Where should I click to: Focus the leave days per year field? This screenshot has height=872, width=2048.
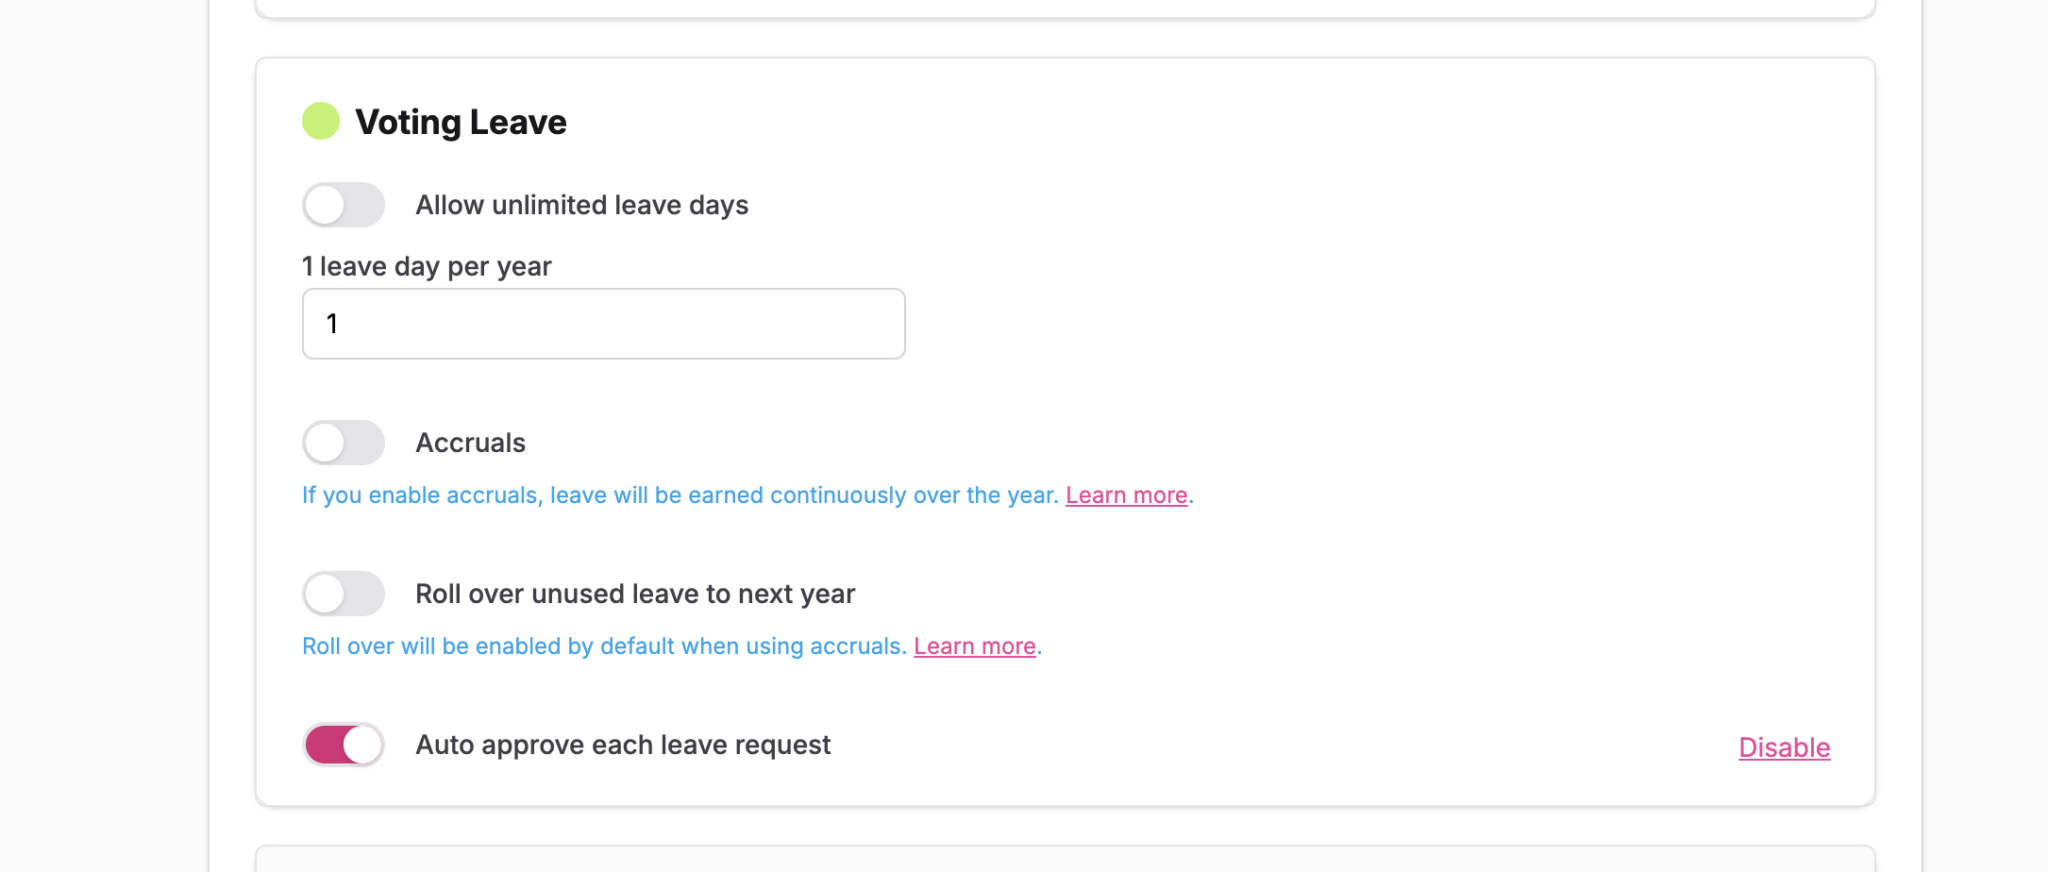point(603,324)
